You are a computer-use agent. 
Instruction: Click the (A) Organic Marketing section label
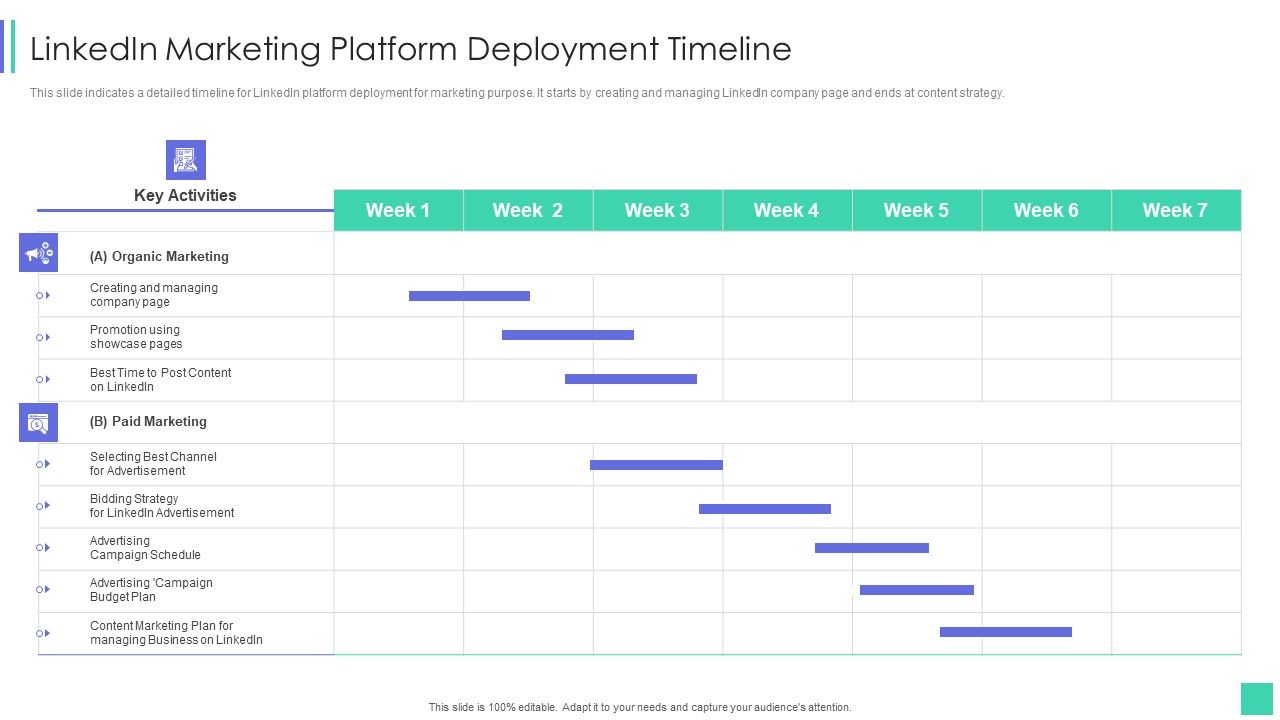pyautogui.click(x=159, y=257)
